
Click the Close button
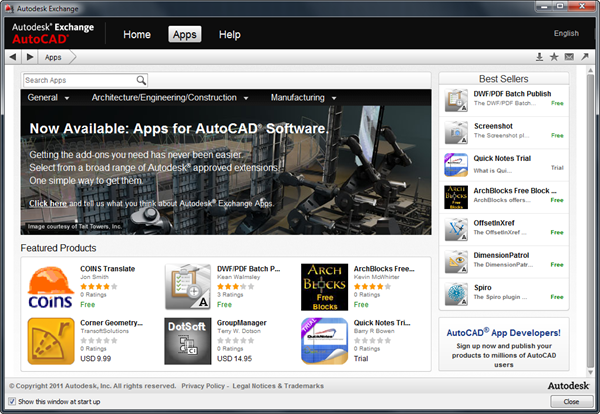570,401
